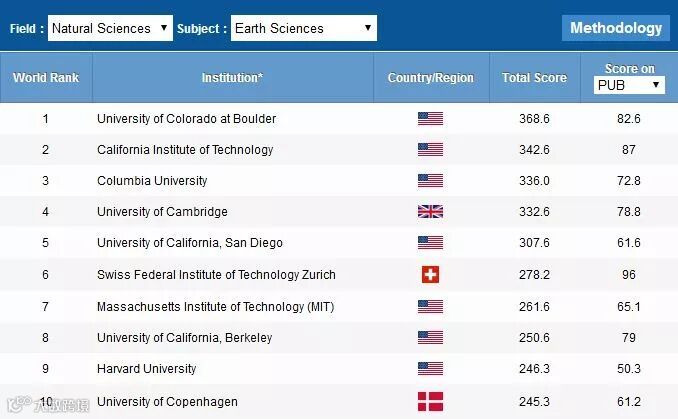The image size is (678, 419).
Task: Click the Total Score column header
Action: (534, 77)
